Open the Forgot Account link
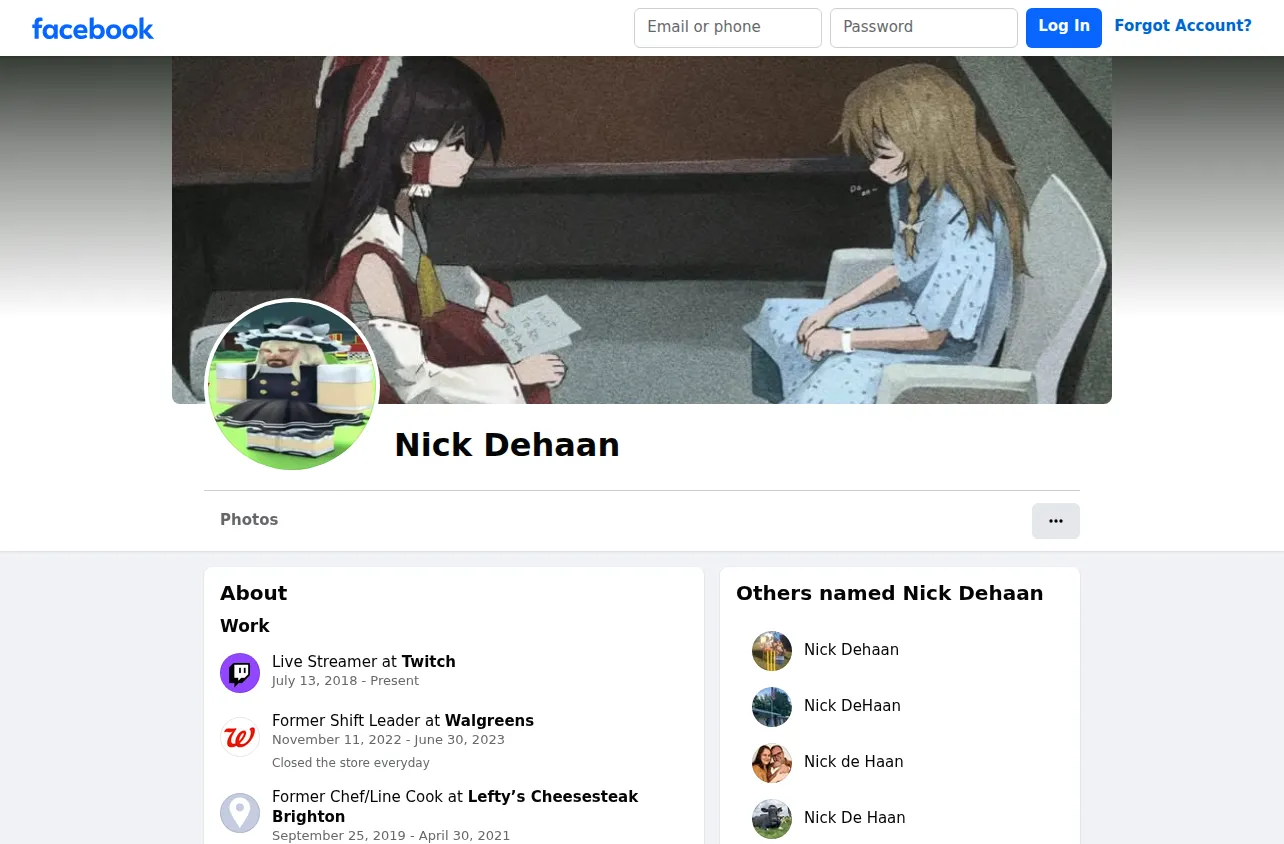The height and width of the screenshot is (844, 1284). (x=1183, y=26)
